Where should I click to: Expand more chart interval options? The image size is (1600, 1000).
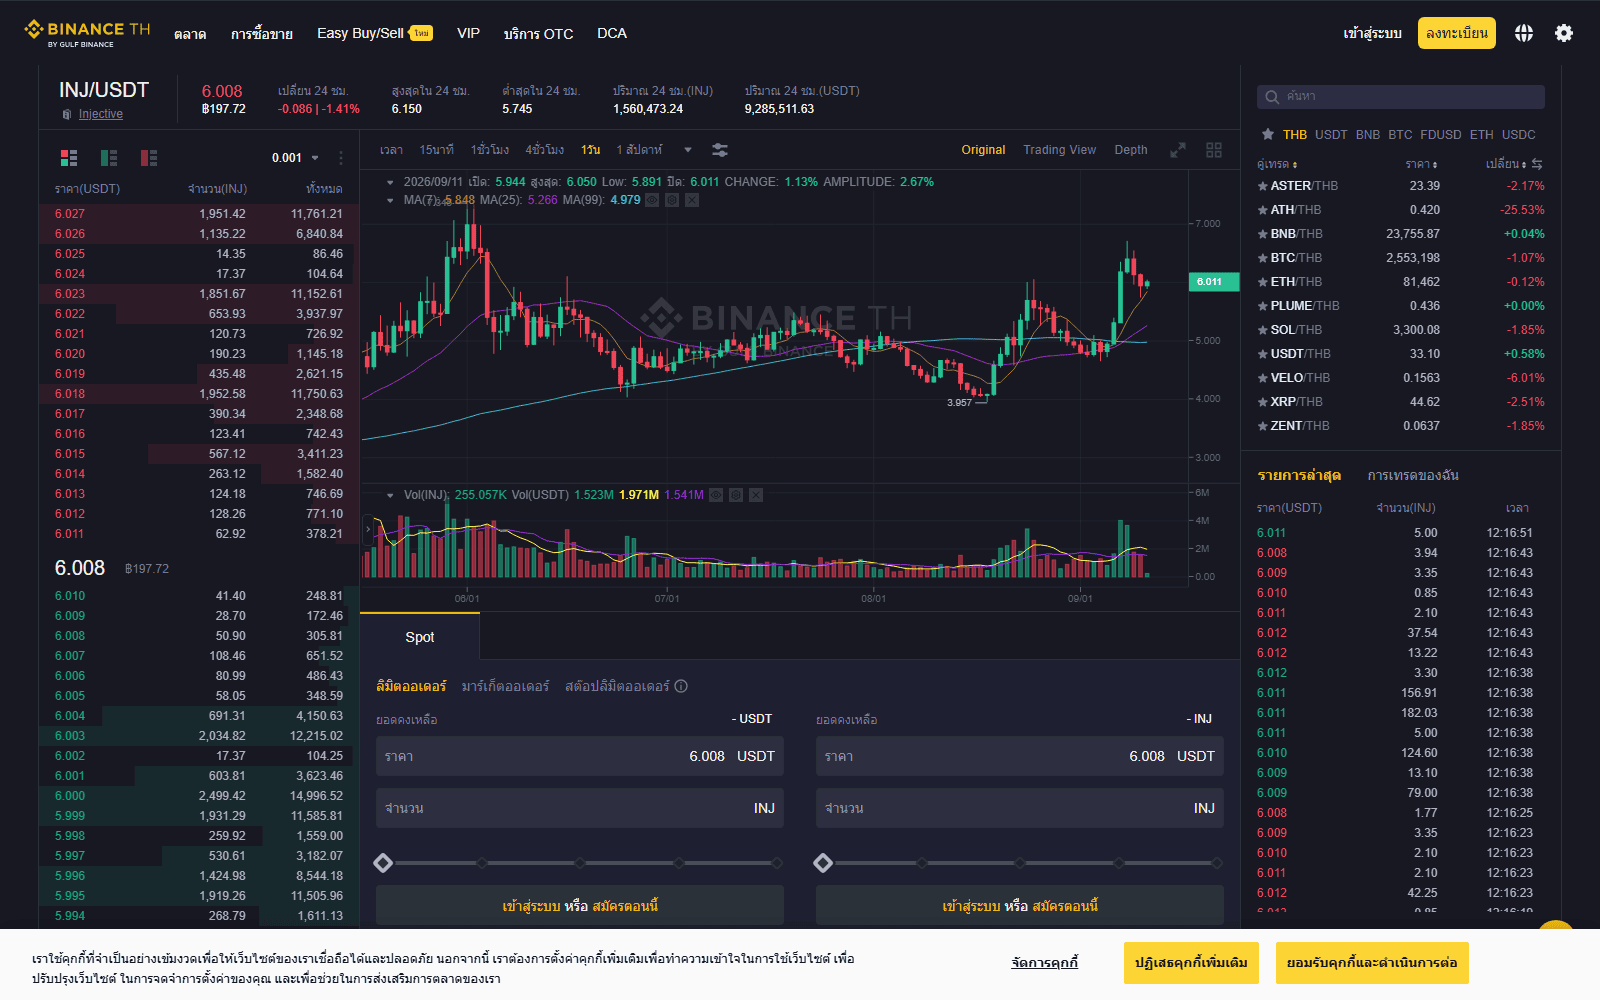pos(688,150)
